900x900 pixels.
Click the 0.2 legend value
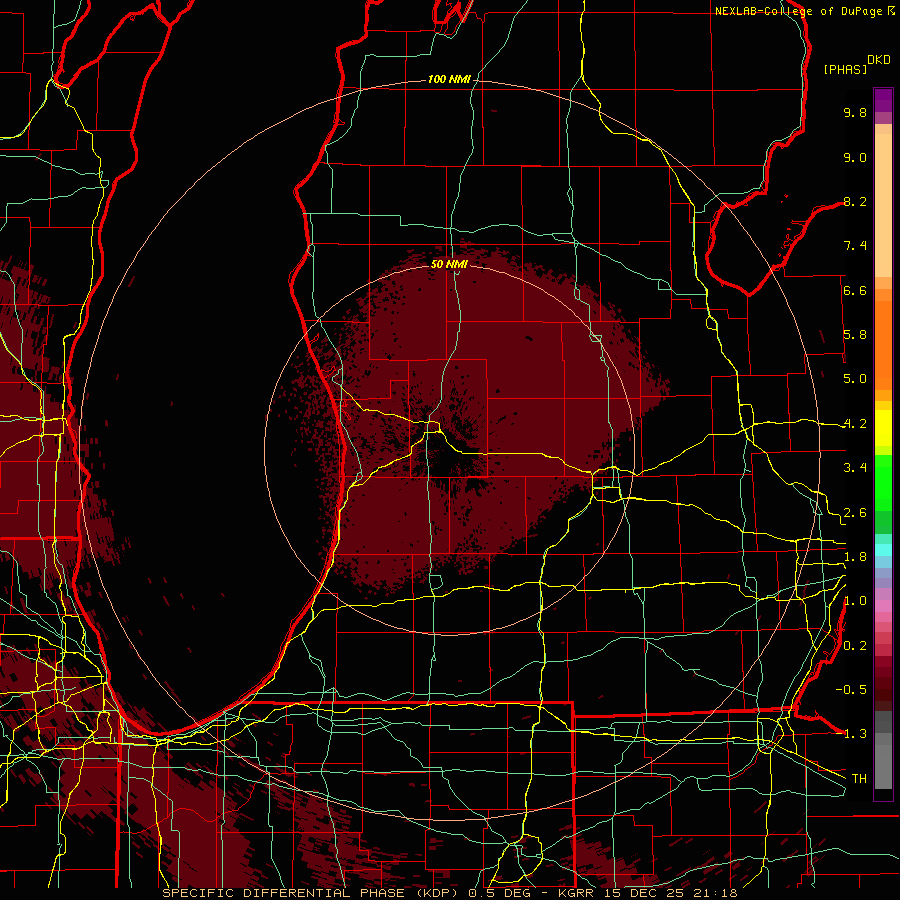[x=855, y=646]
